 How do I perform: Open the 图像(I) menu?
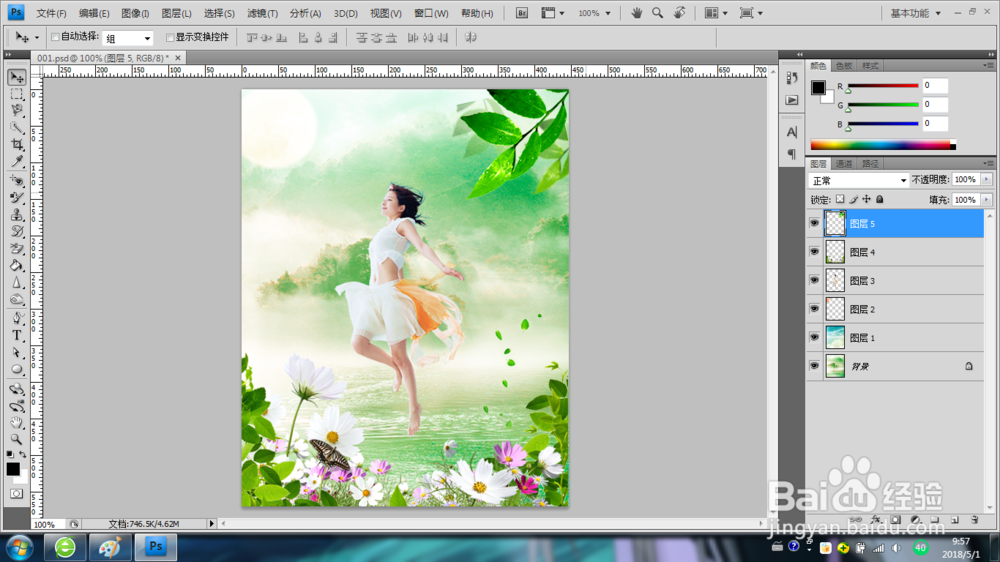[x=135, y=13]
